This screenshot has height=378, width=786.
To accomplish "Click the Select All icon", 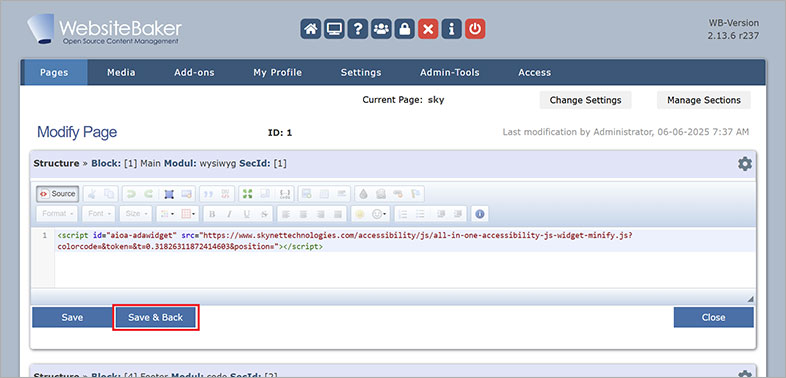I will [169, 194].
